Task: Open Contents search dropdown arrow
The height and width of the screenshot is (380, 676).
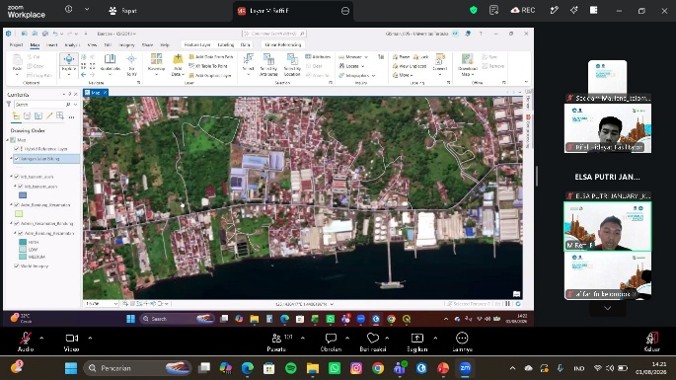Action: pos(75,104)
